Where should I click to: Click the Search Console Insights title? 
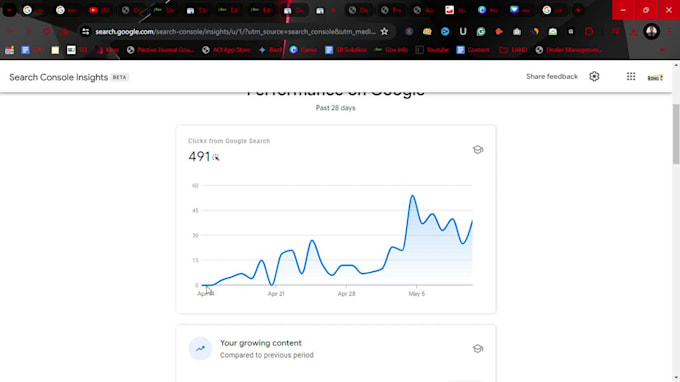click(x=59, y=77)
